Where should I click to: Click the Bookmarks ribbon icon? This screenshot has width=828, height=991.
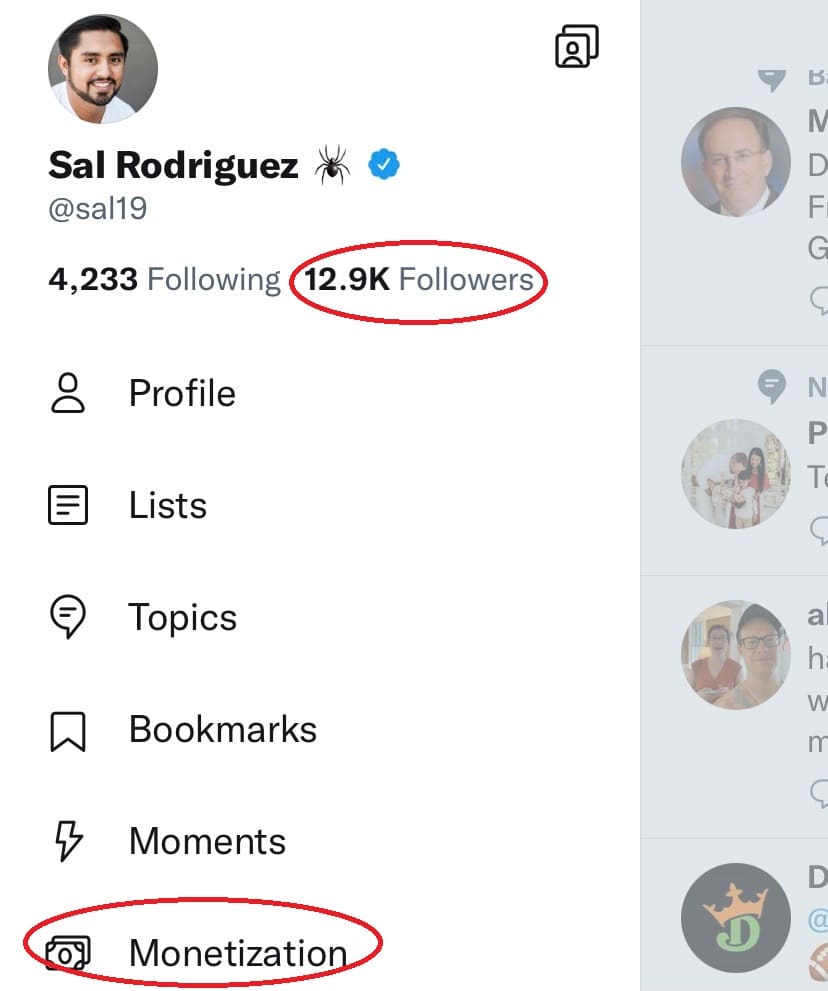pos(68,731)
